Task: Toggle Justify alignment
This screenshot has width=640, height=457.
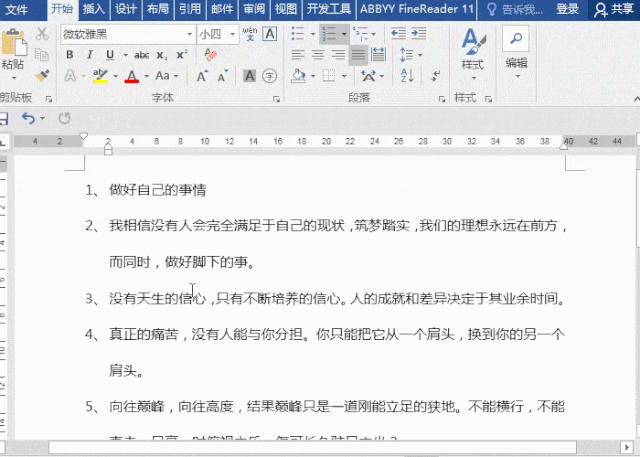Action: [x=358, y=55]
